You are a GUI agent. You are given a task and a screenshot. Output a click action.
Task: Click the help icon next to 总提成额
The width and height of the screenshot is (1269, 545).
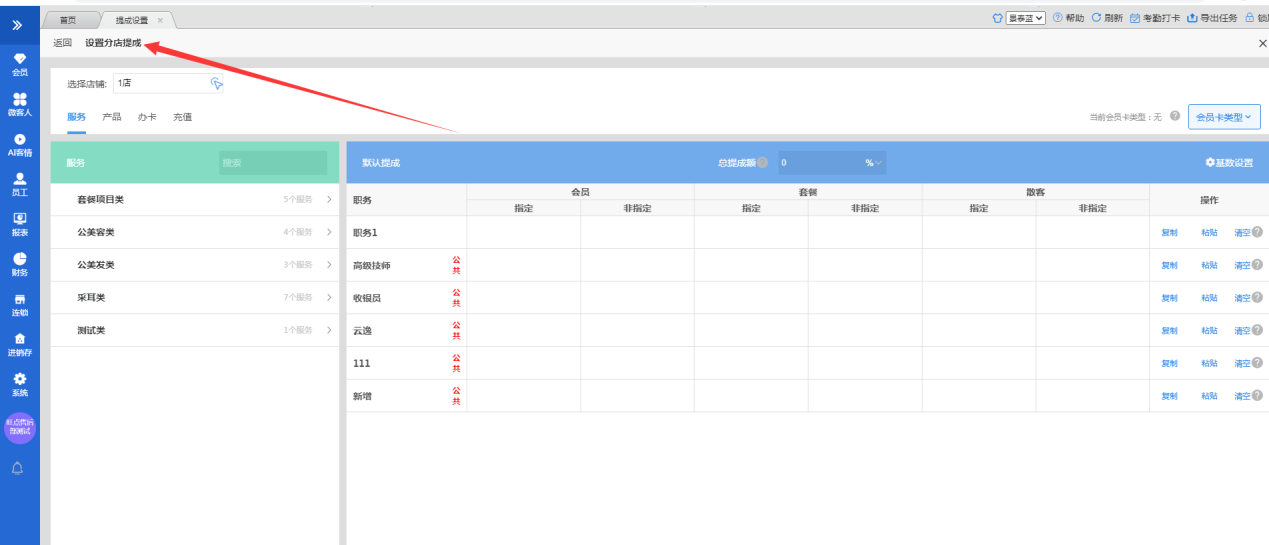[762, 162]
